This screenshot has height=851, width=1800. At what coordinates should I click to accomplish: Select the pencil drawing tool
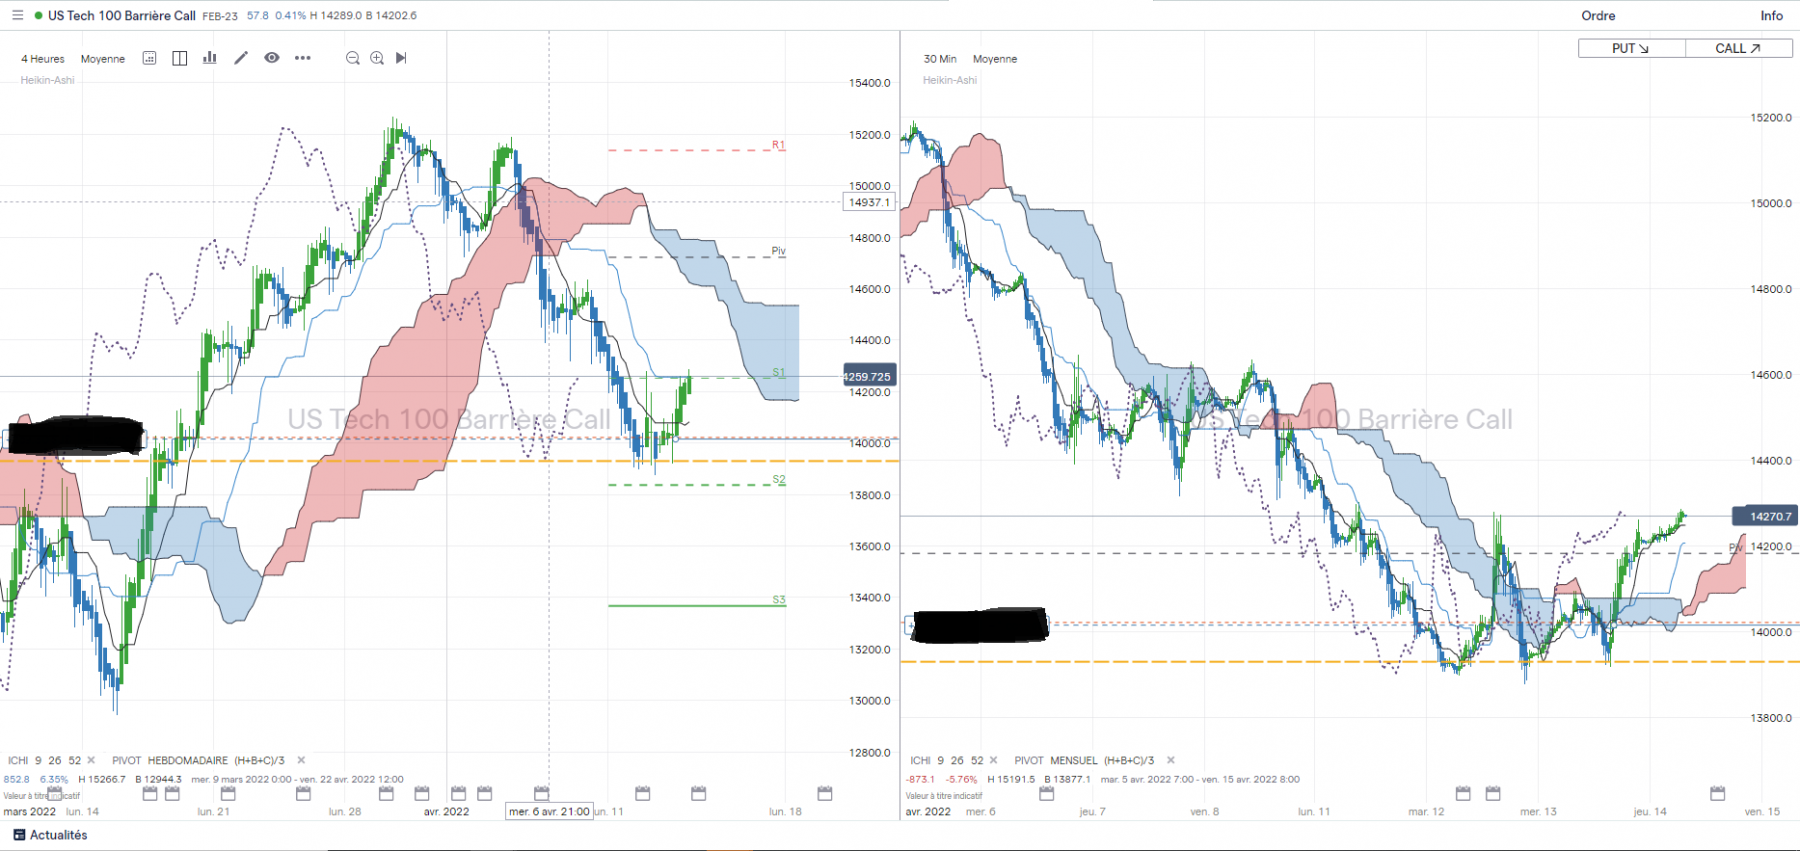point(241,58)
